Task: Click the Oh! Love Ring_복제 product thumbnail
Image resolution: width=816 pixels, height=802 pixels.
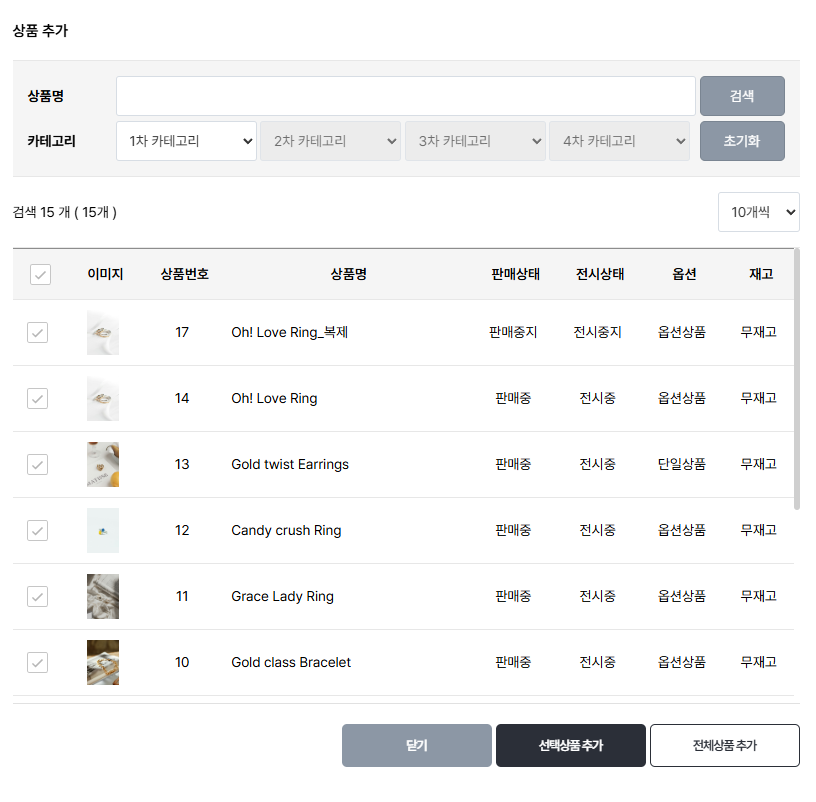Action: [x=103, y=333]
